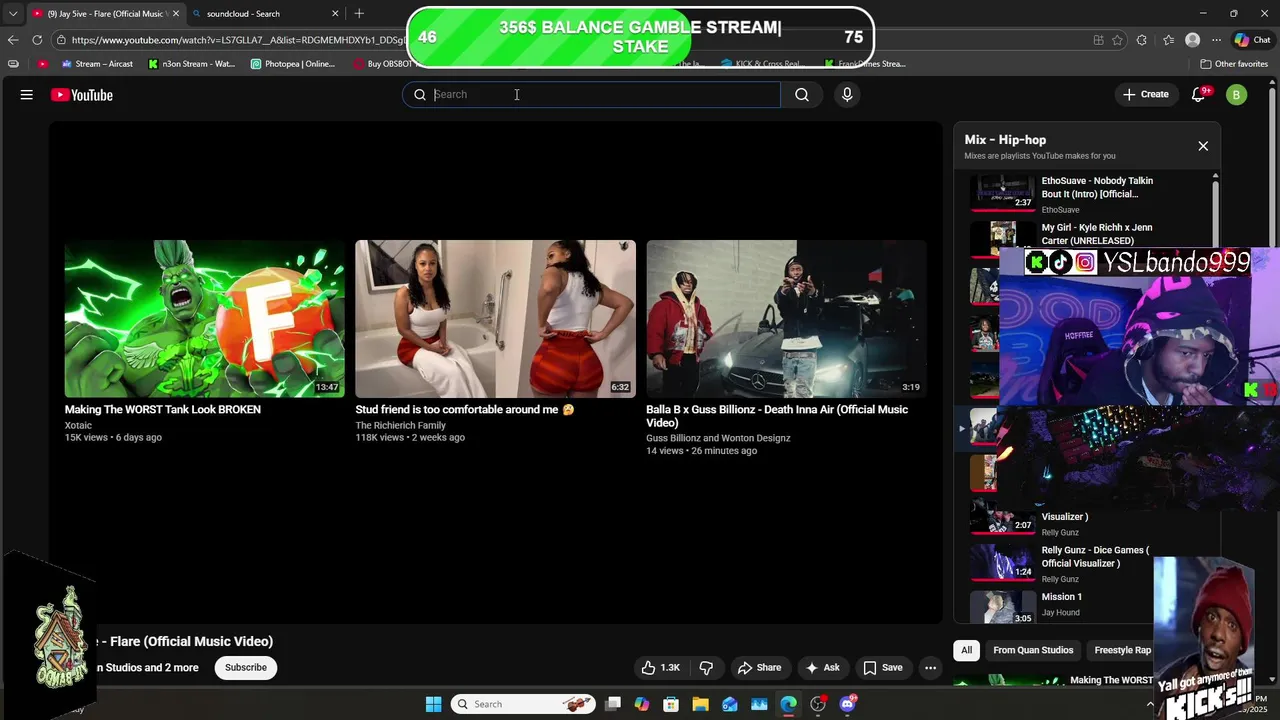The height and width of the screenshot is (720, 1280).
Task: Add this page to favorites star
Action: pos(1117,40)
